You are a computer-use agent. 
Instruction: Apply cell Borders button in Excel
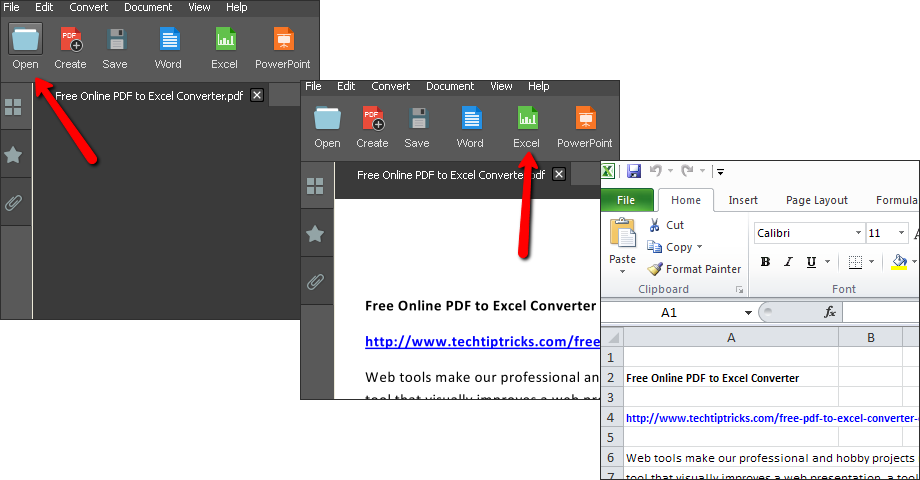click(x=855, y=262)
